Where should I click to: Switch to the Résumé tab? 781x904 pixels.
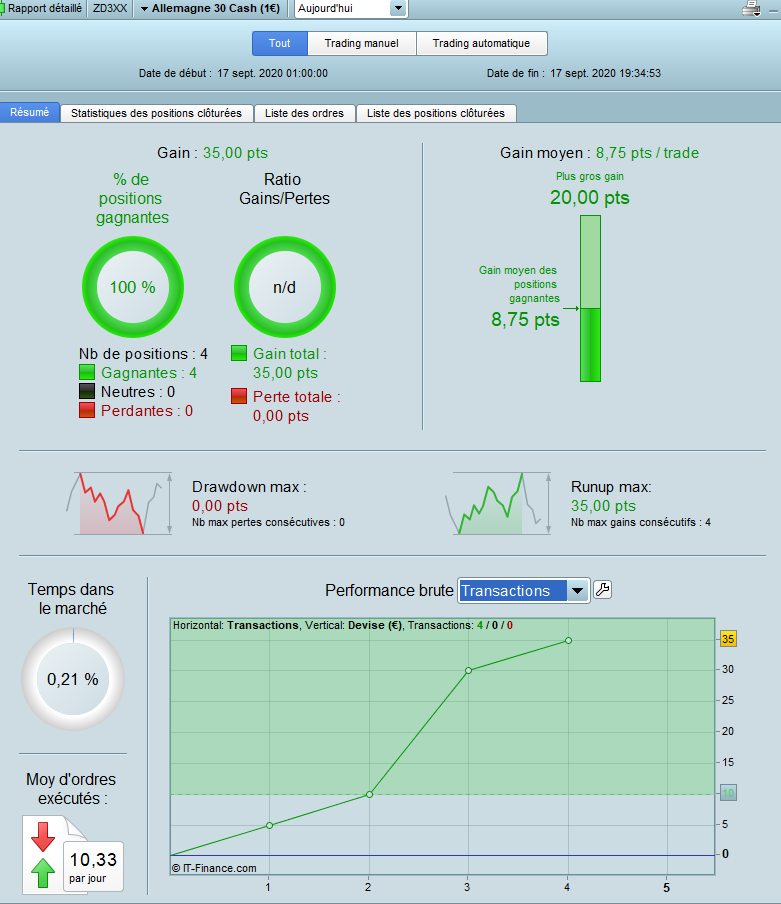[29, 112]
